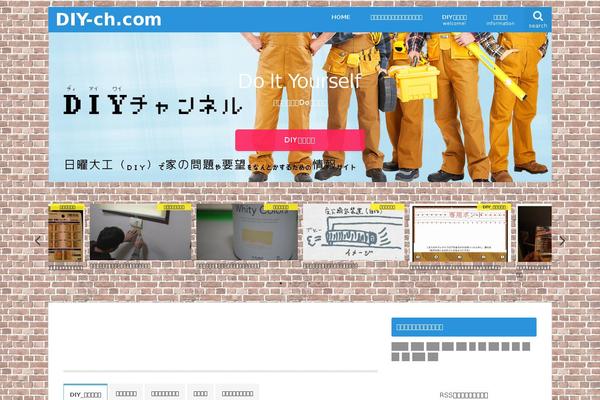Click the Do It Yourself hero heading
Viewport: 600px width, 400px height.
pos(300,81)
